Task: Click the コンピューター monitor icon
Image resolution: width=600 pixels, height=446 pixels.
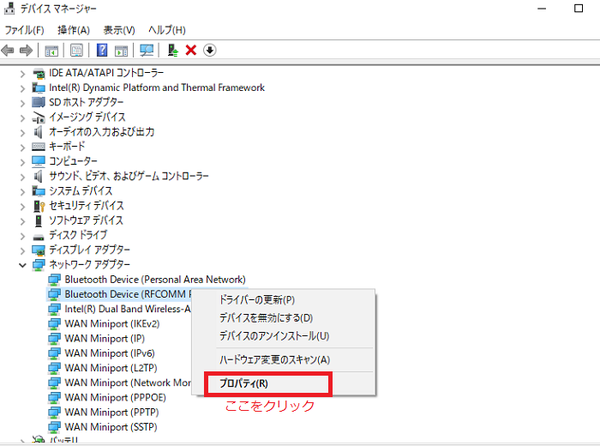Action: pyautogui.click(x=39, y=161)
